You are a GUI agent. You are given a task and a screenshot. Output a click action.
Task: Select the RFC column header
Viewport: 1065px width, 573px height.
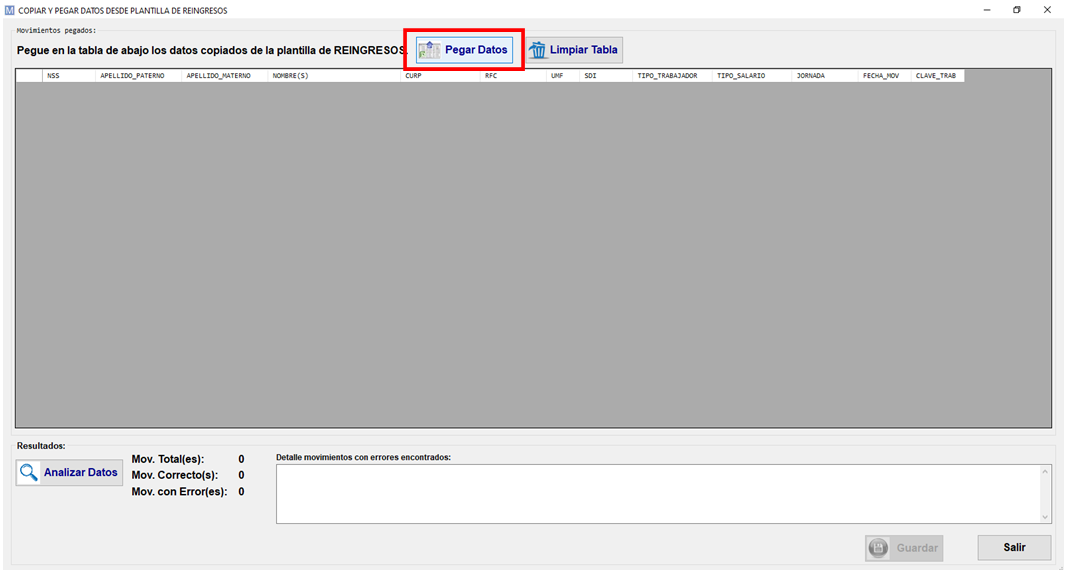513,76
